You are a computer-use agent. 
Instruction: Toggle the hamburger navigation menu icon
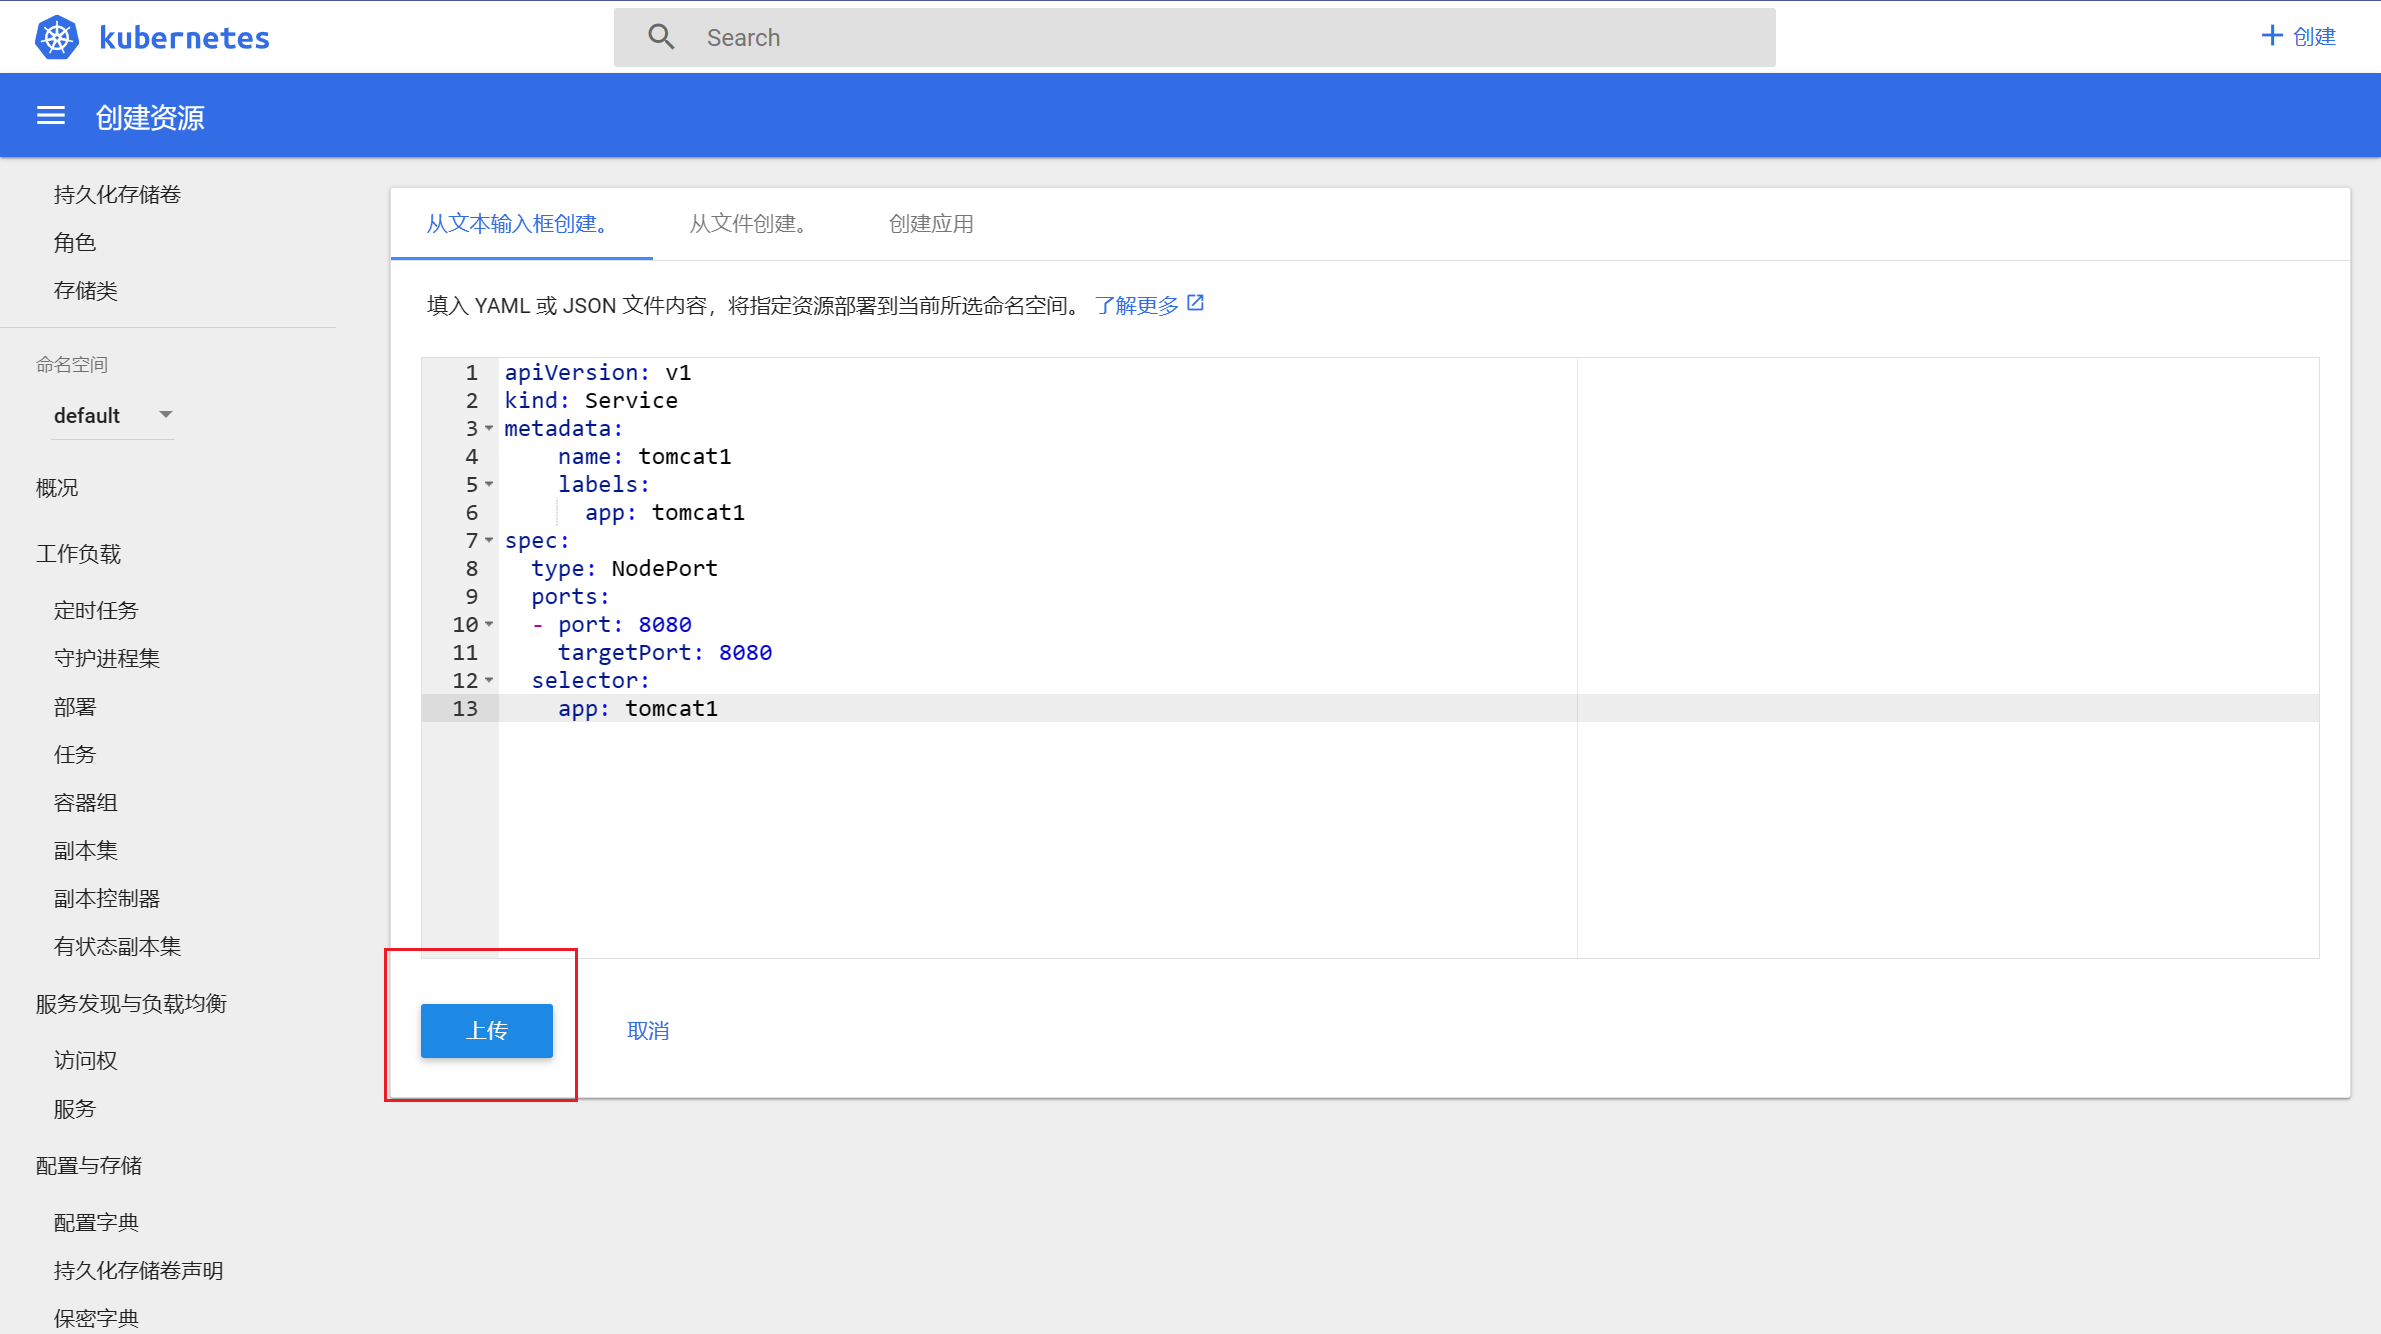pyautogui.click(x=51, y=116)
